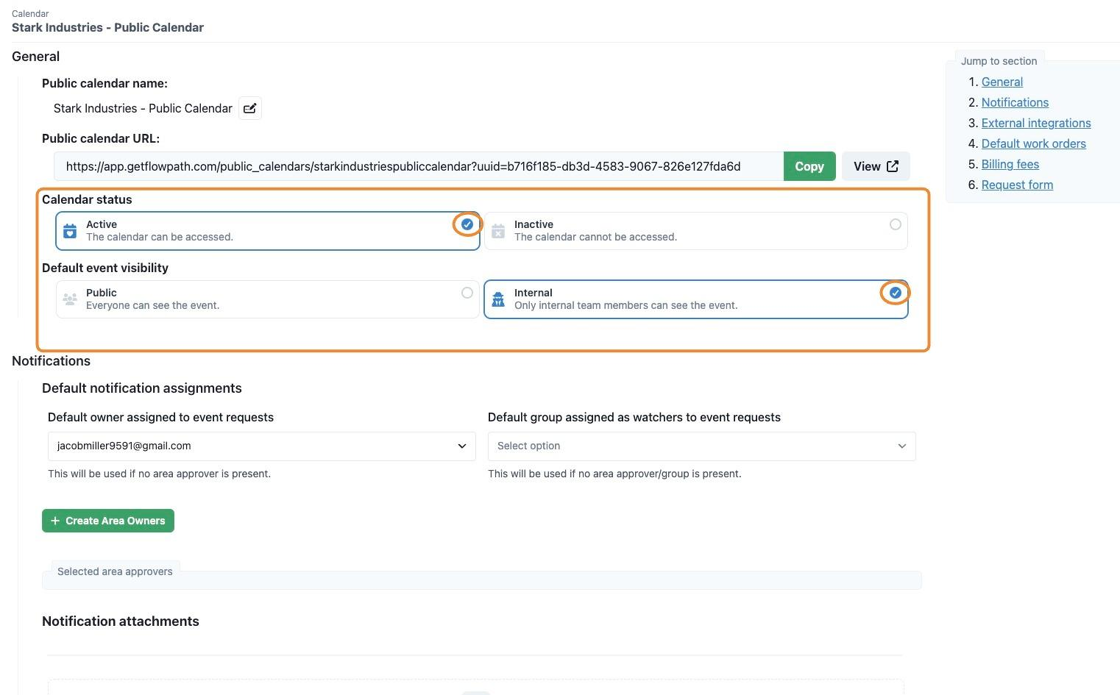This screenshot has height=695, width=1120.
Task: Choose Internal default event visibility radio
Action: tap(895, 293)
